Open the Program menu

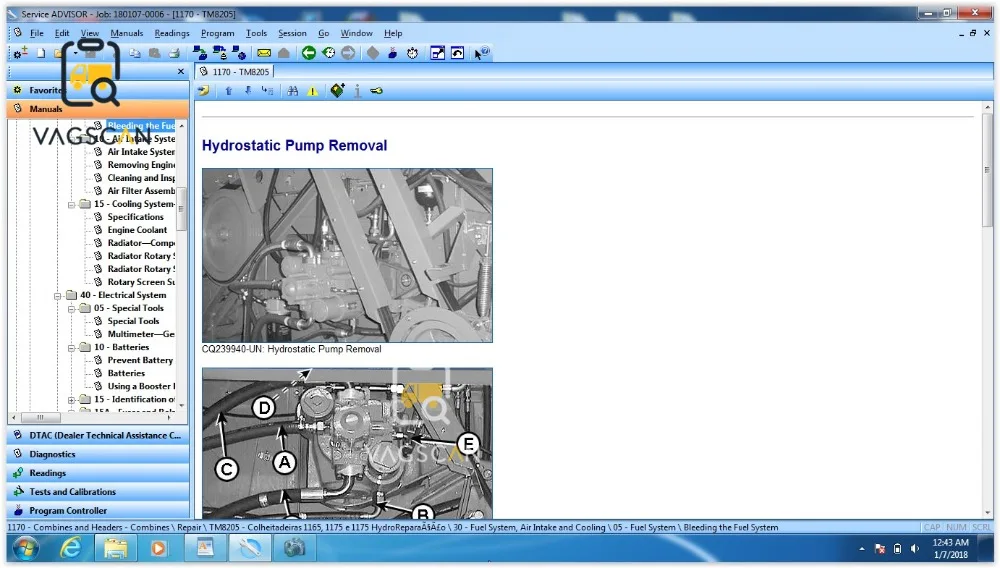(x=217, y=33)
